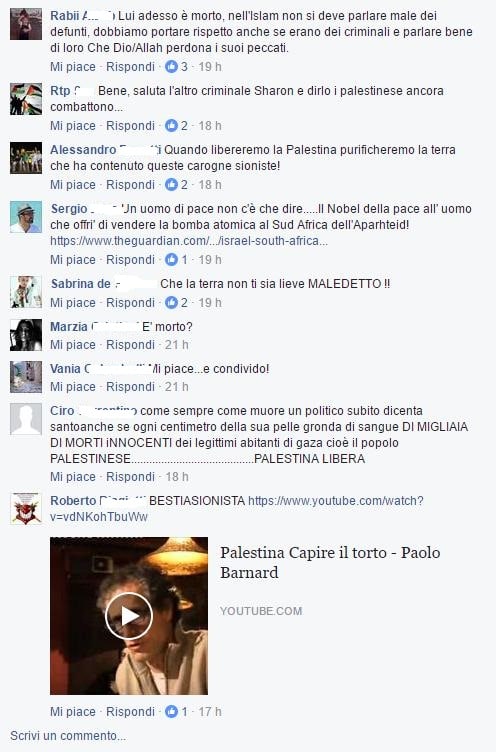Open the like-reaction icon under Sergio's comment
Viewport: 496px width, 752px height.
pyautogui.click(x=171, y=259)
